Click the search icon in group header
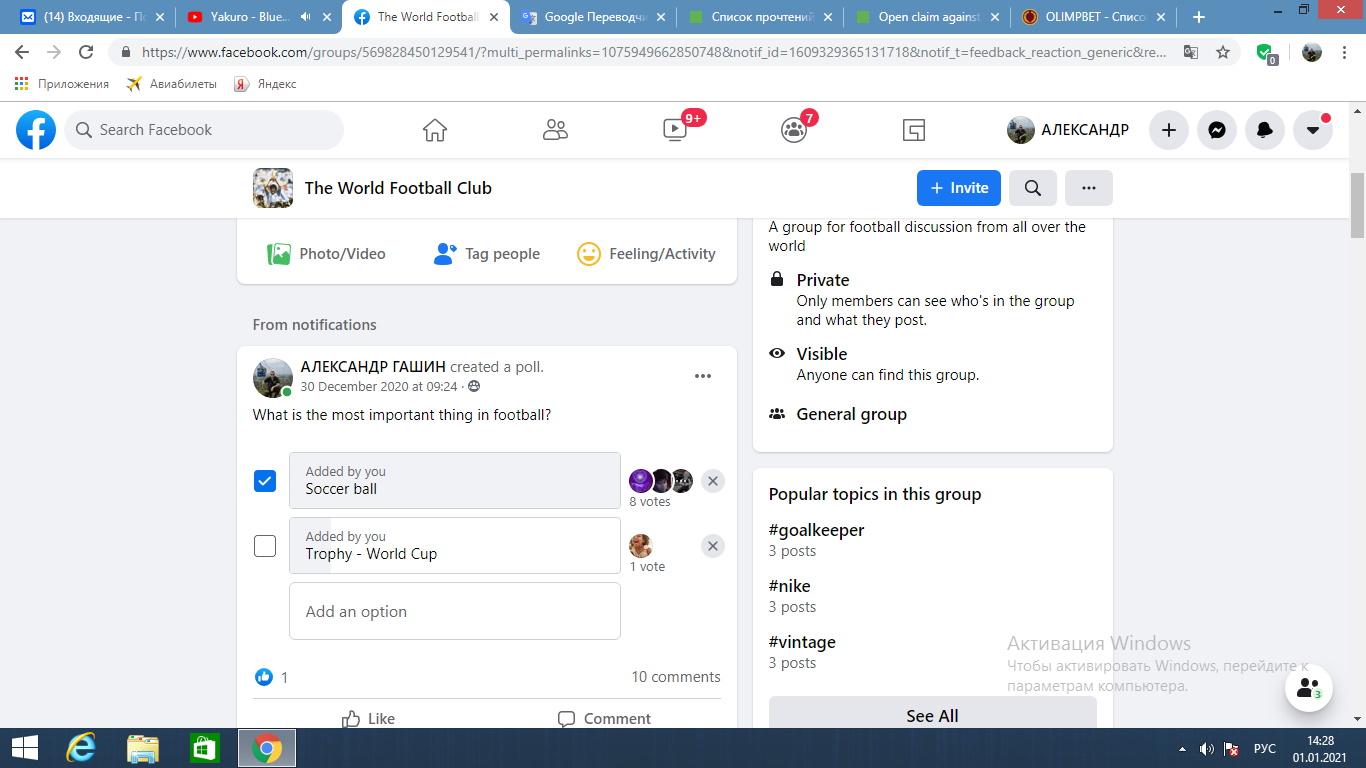1366x768 pixels. coord(1033,188)
